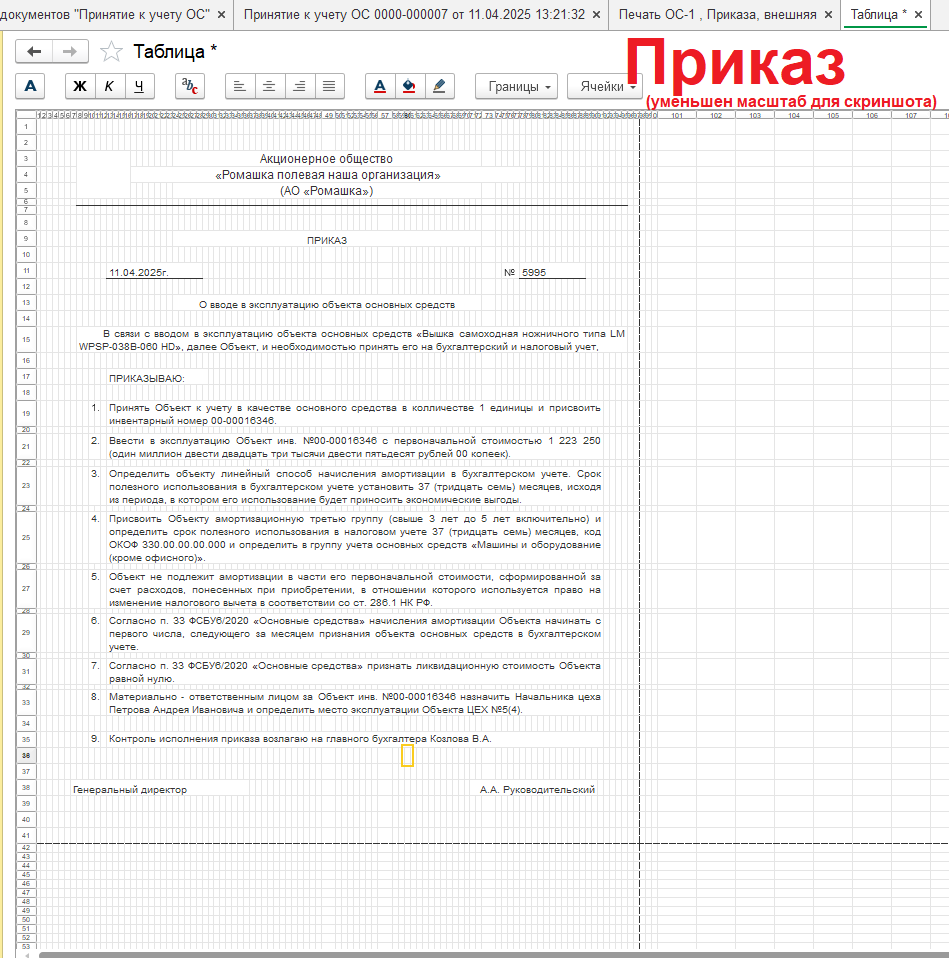Align text center
This screenshot has width=949, height=958.
(x=269, y=86)
